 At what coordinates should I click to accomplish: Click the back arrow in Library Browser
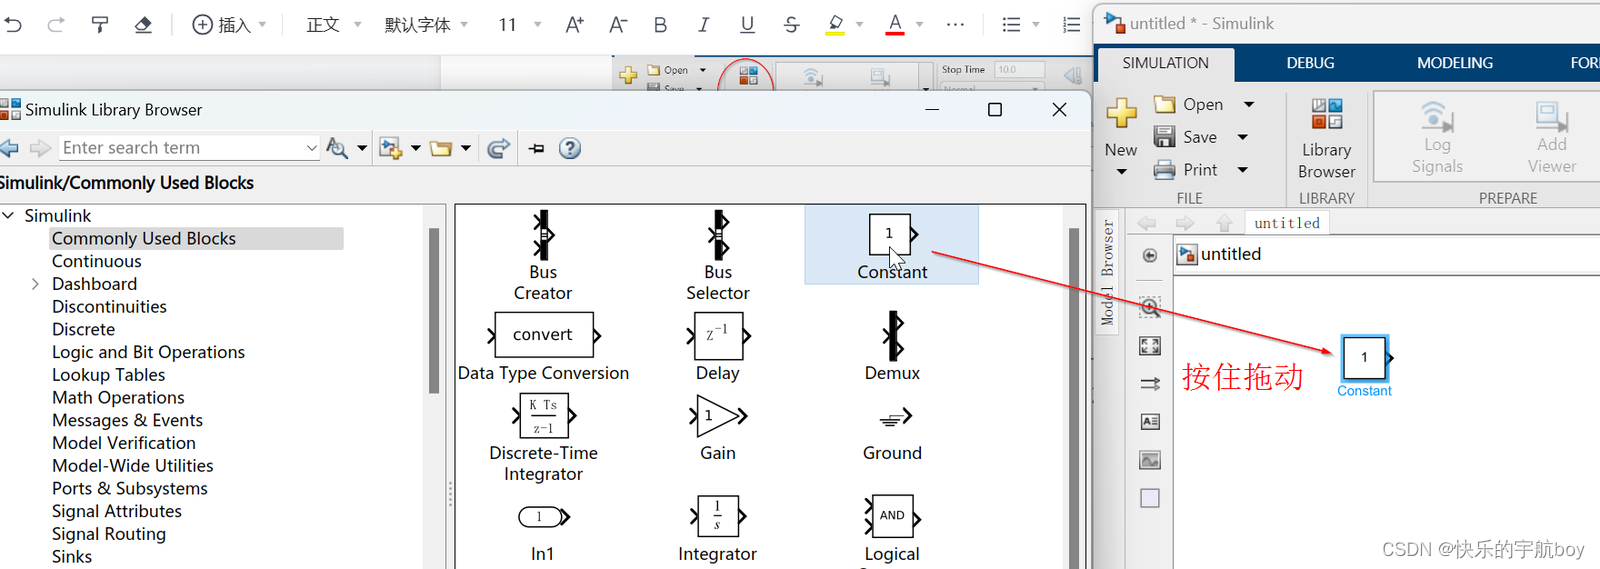(x=10, y=148)
